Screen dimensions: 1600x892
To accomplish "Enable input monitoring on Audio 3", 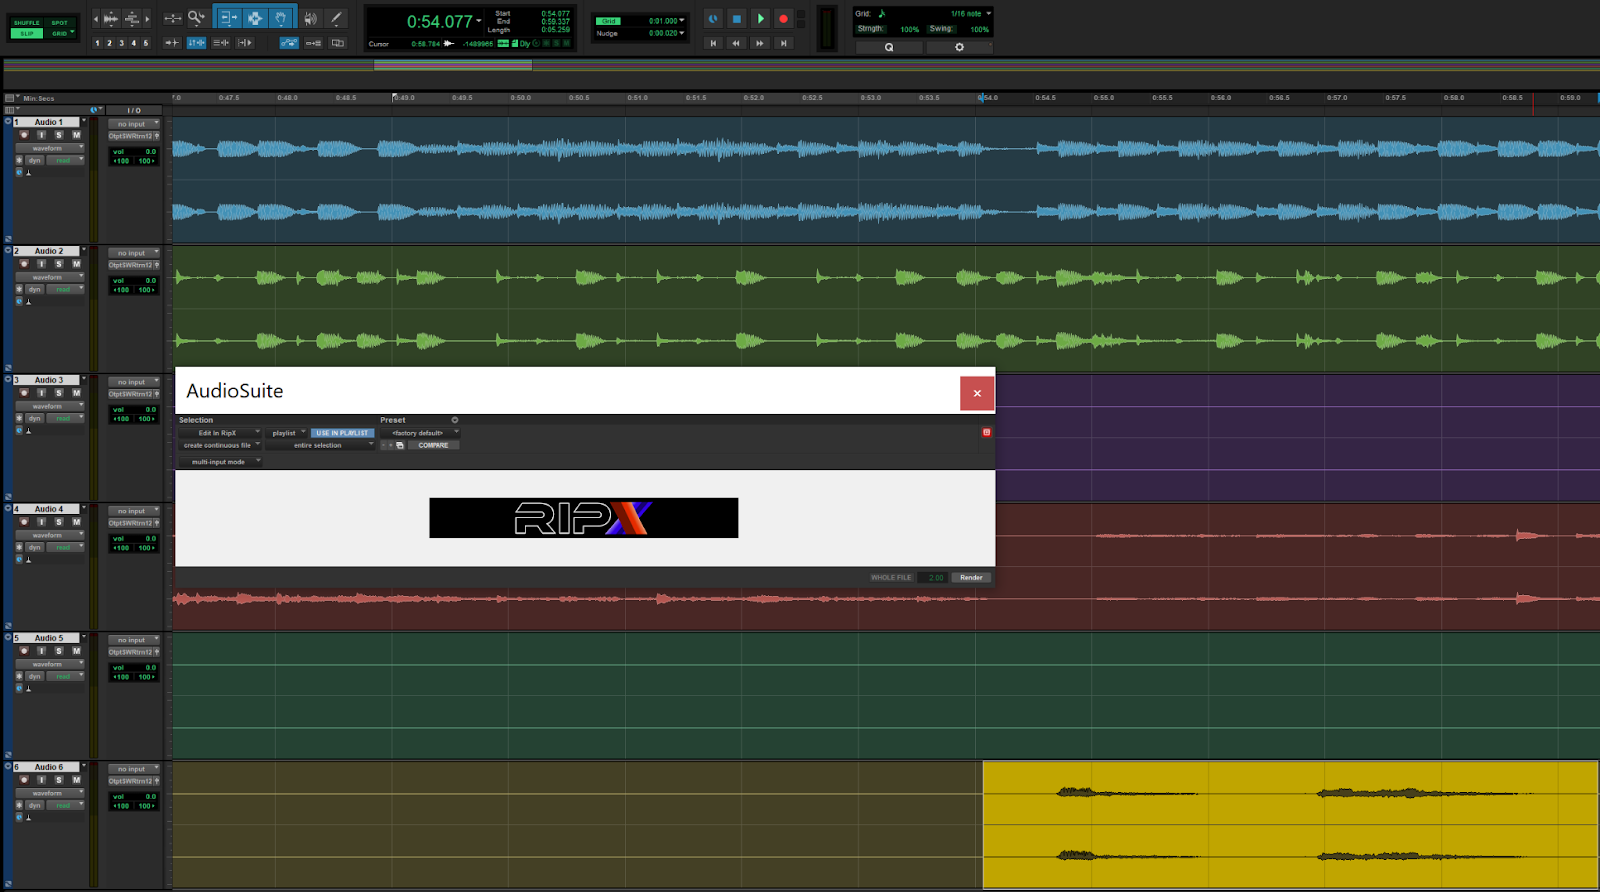I will coord(41,393).
